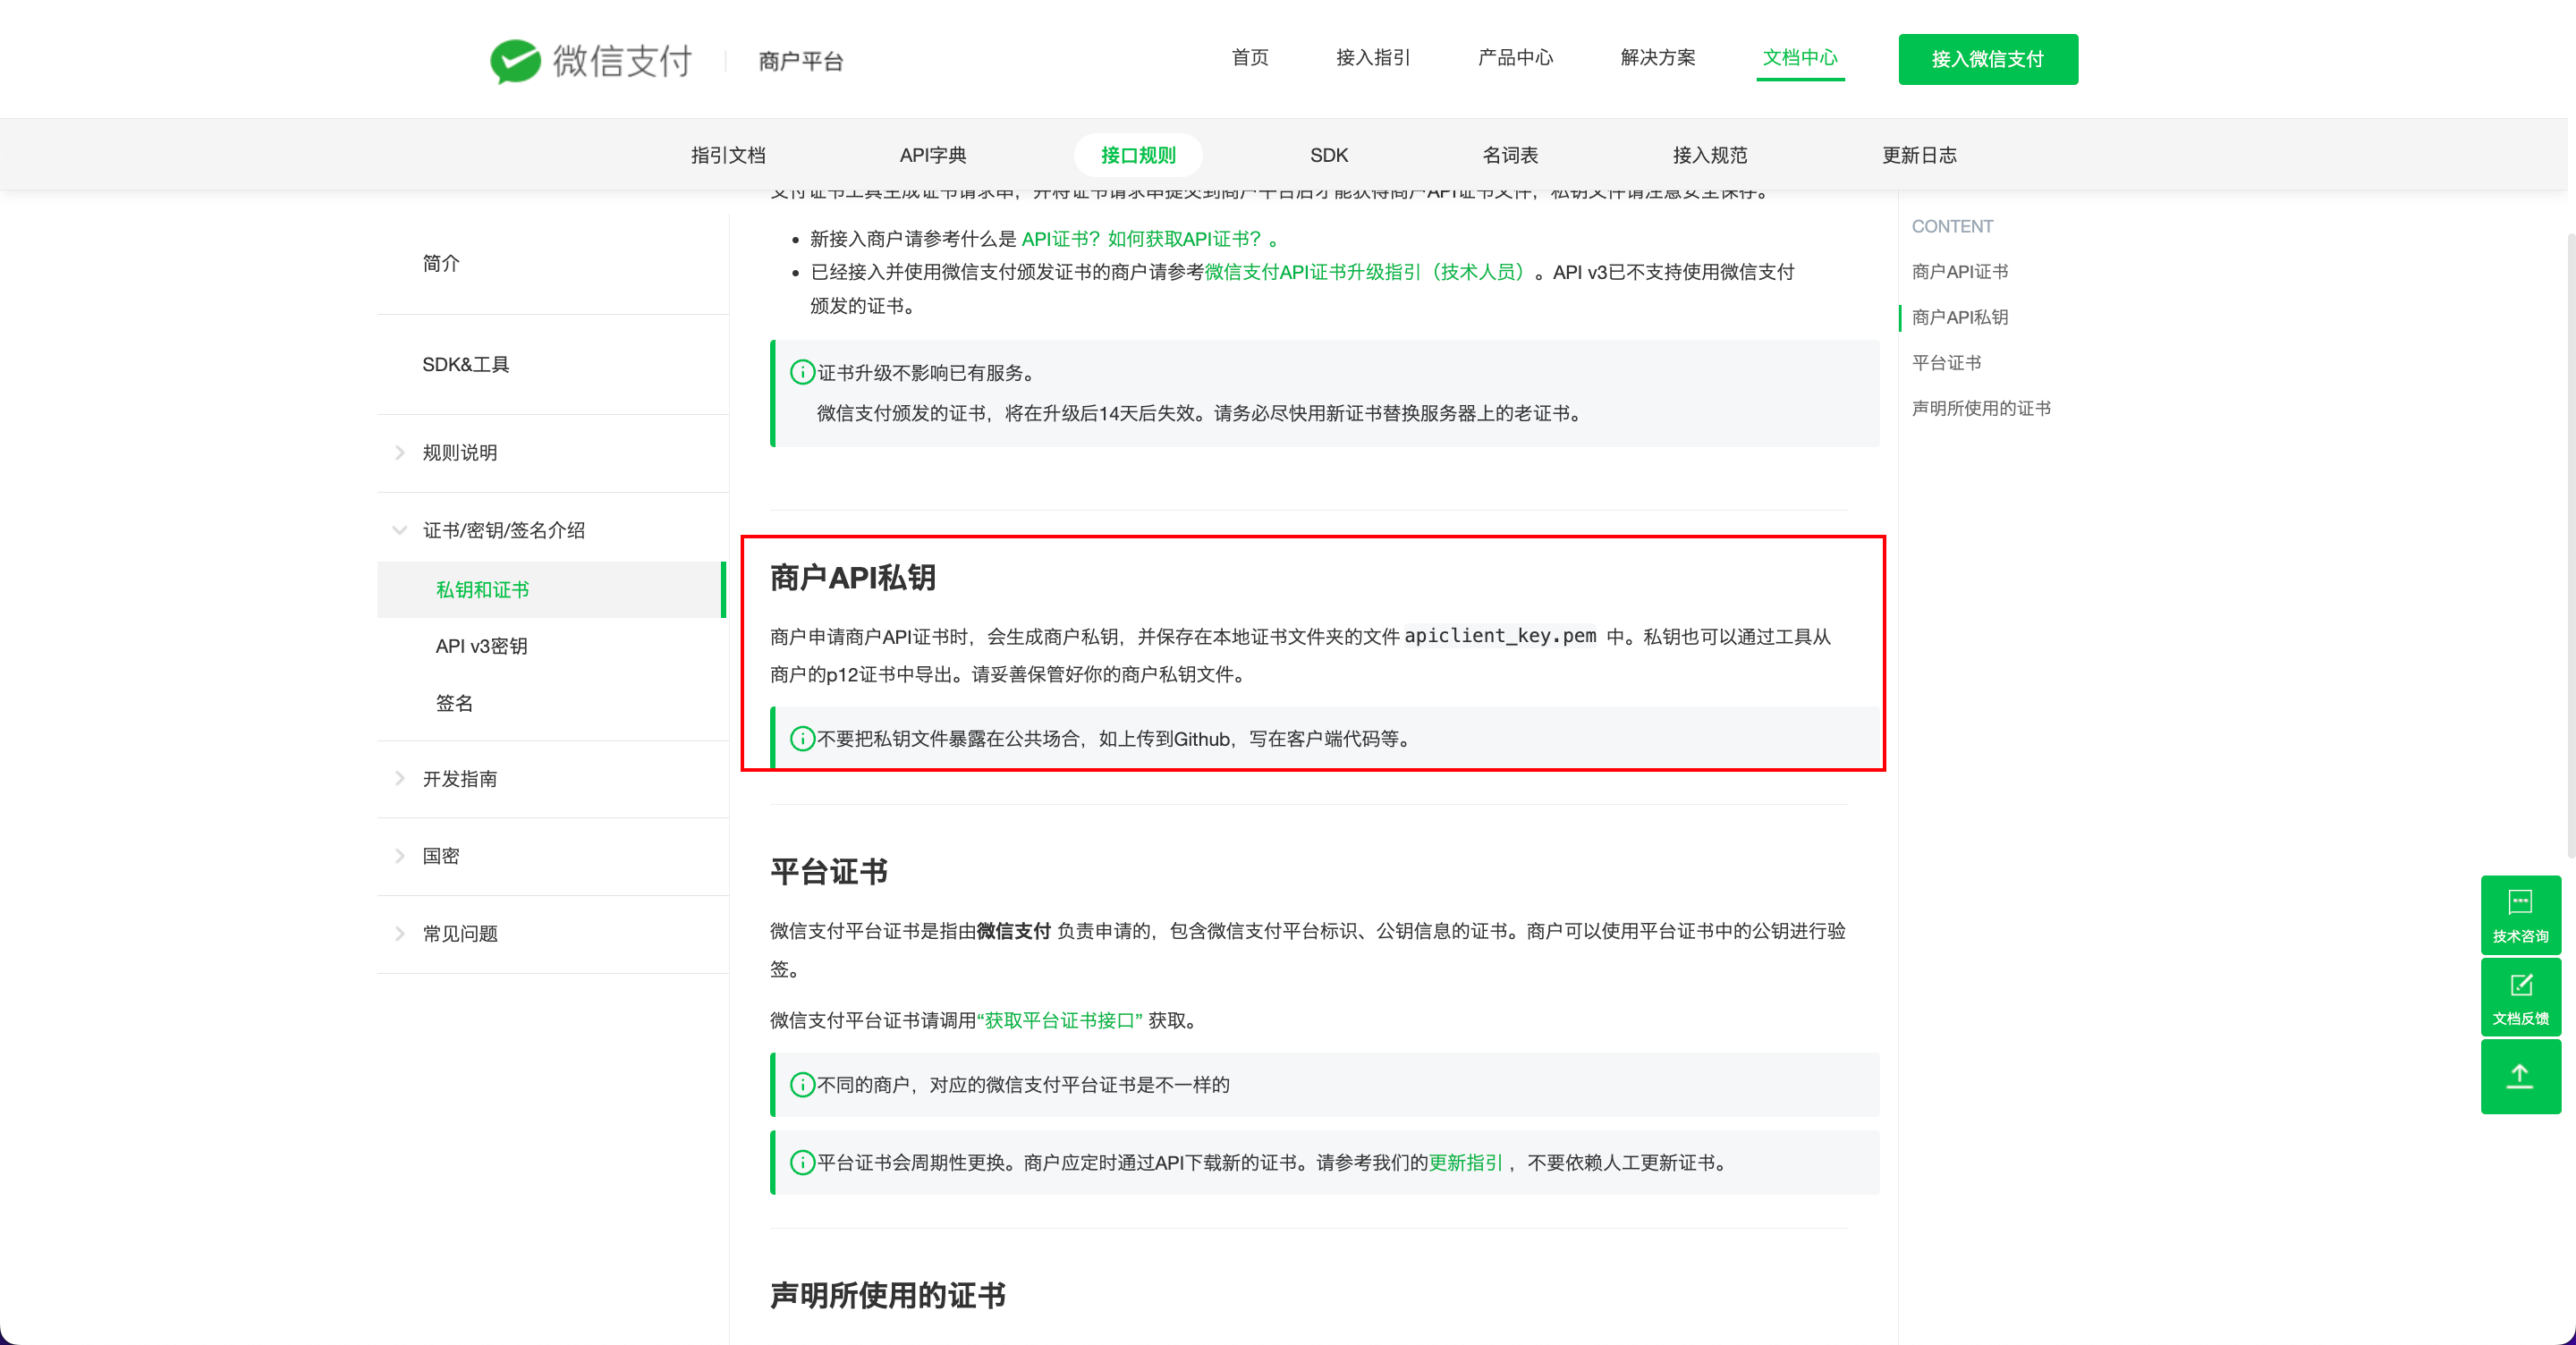This screenshot has width=2576, height=1345.
Task: Click the back-to-top arrow icon
Action: [x=2519, y=1077]
